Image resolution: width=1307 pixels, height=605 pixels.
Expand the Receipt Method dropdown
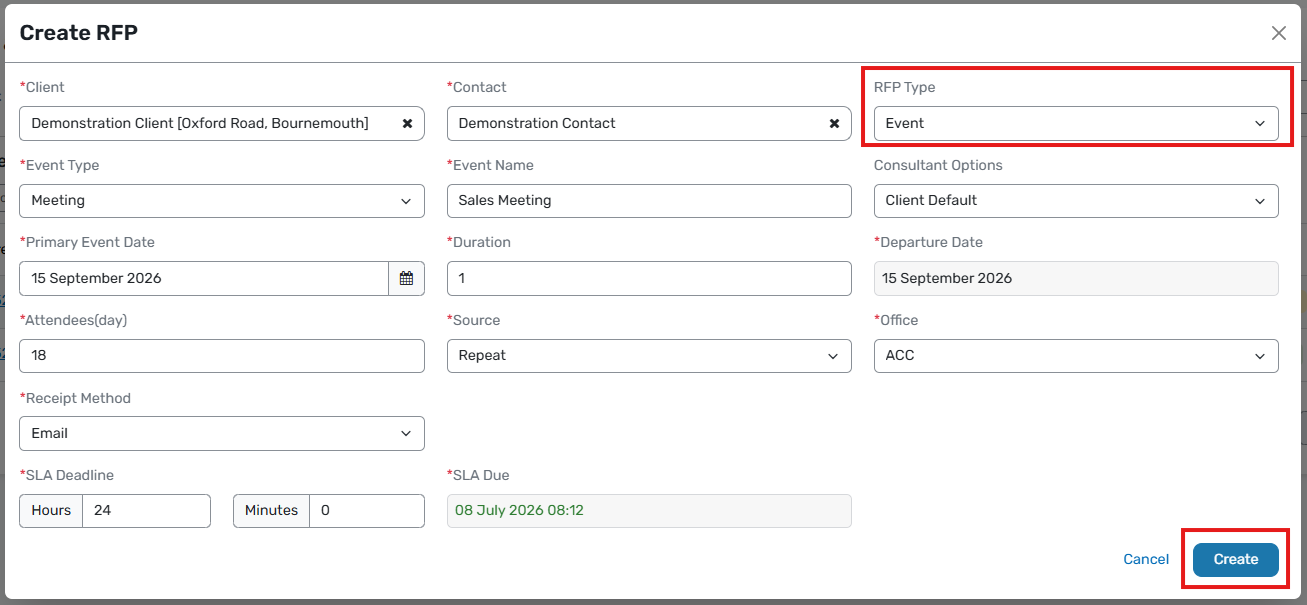coord(222,433)
